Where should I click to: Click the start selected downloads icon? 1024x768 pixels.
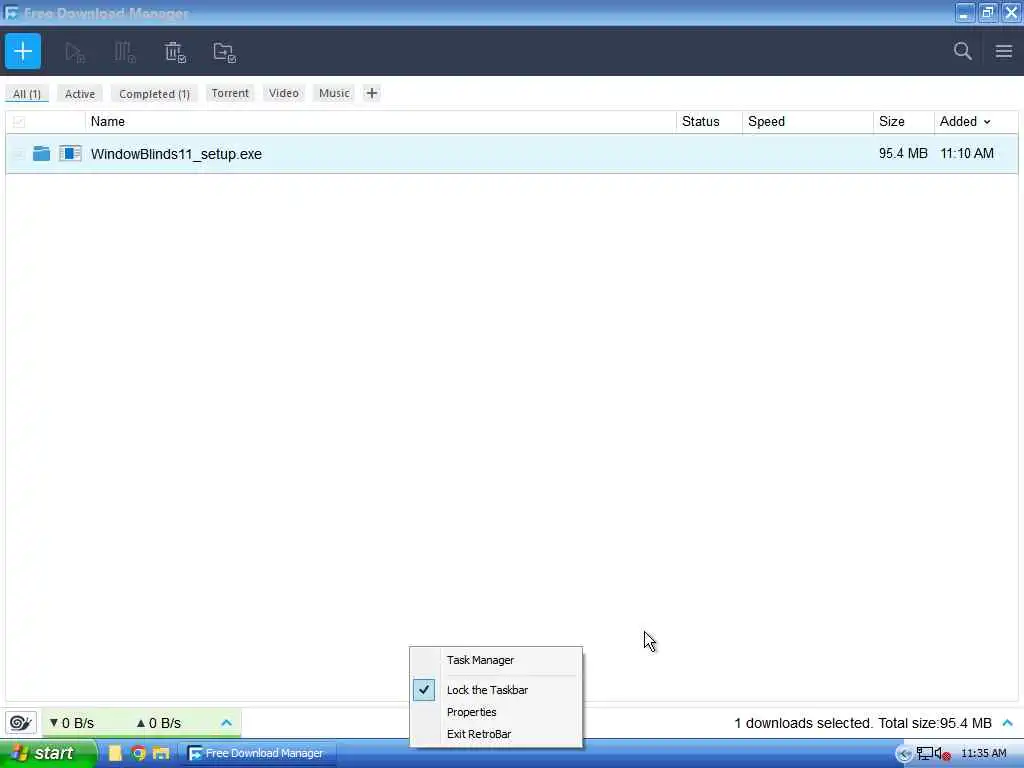pos(75,52)
